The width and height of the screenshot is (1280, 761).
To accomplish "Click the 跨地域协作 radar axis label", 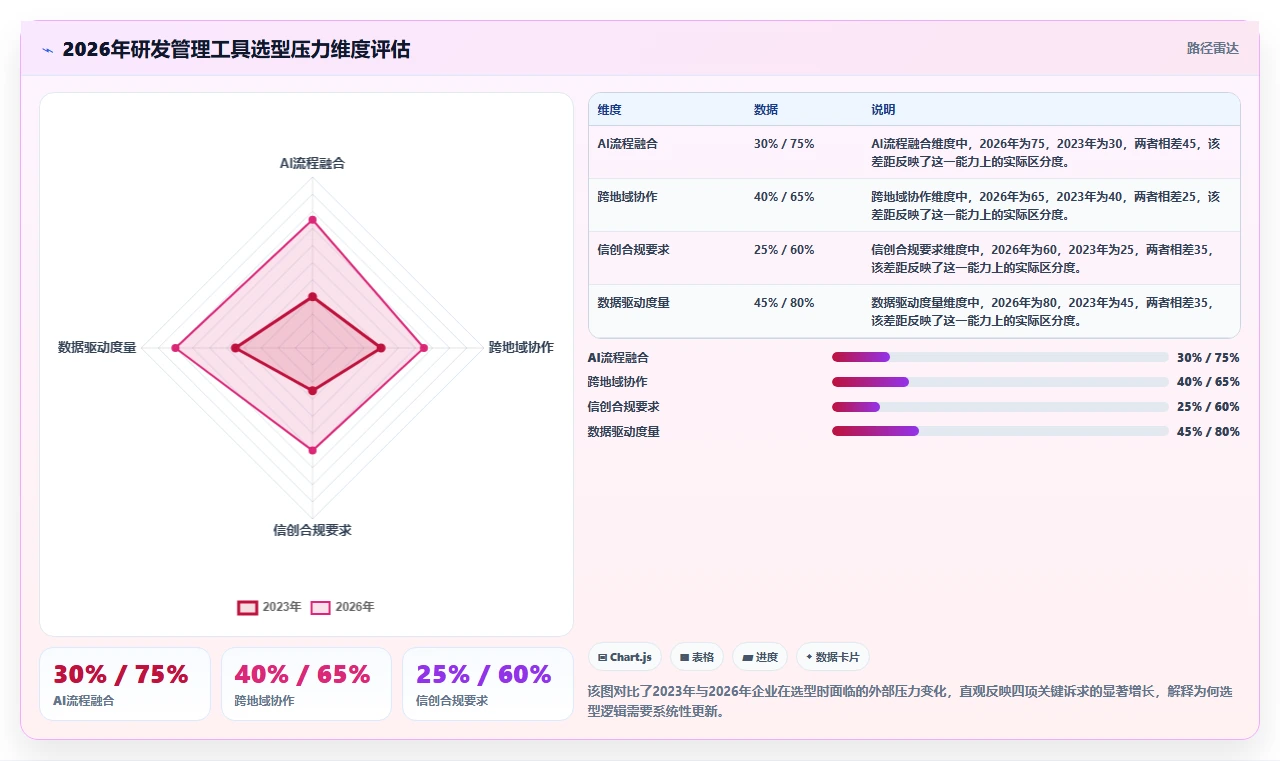I will [521, 347].
